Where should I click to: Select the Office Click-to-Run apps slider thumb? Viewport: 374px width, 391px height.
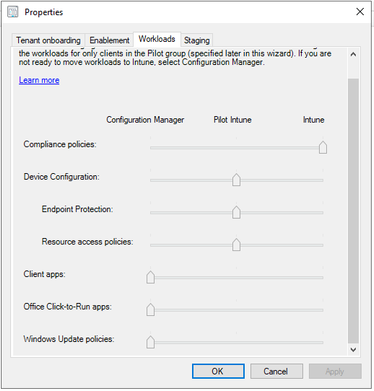tap(151, 309)
